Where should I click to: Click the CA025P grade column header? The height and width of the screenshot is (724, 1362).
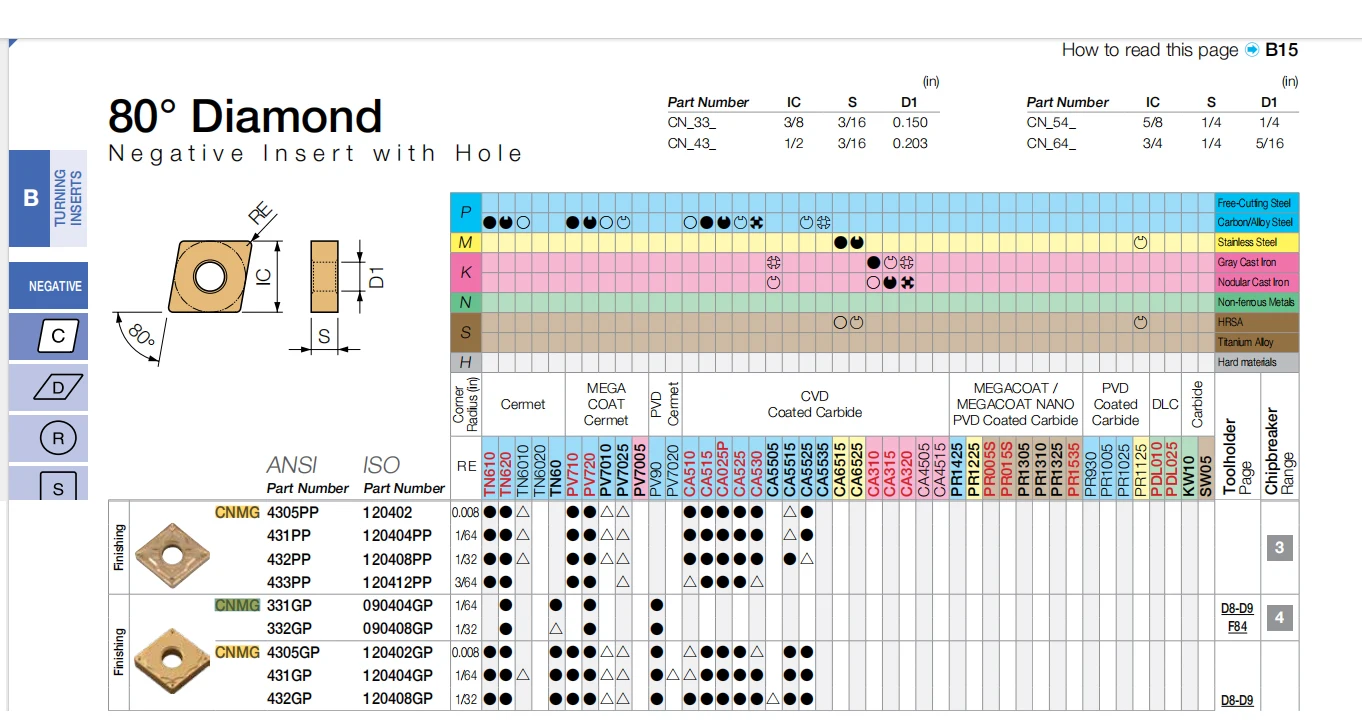723,468
